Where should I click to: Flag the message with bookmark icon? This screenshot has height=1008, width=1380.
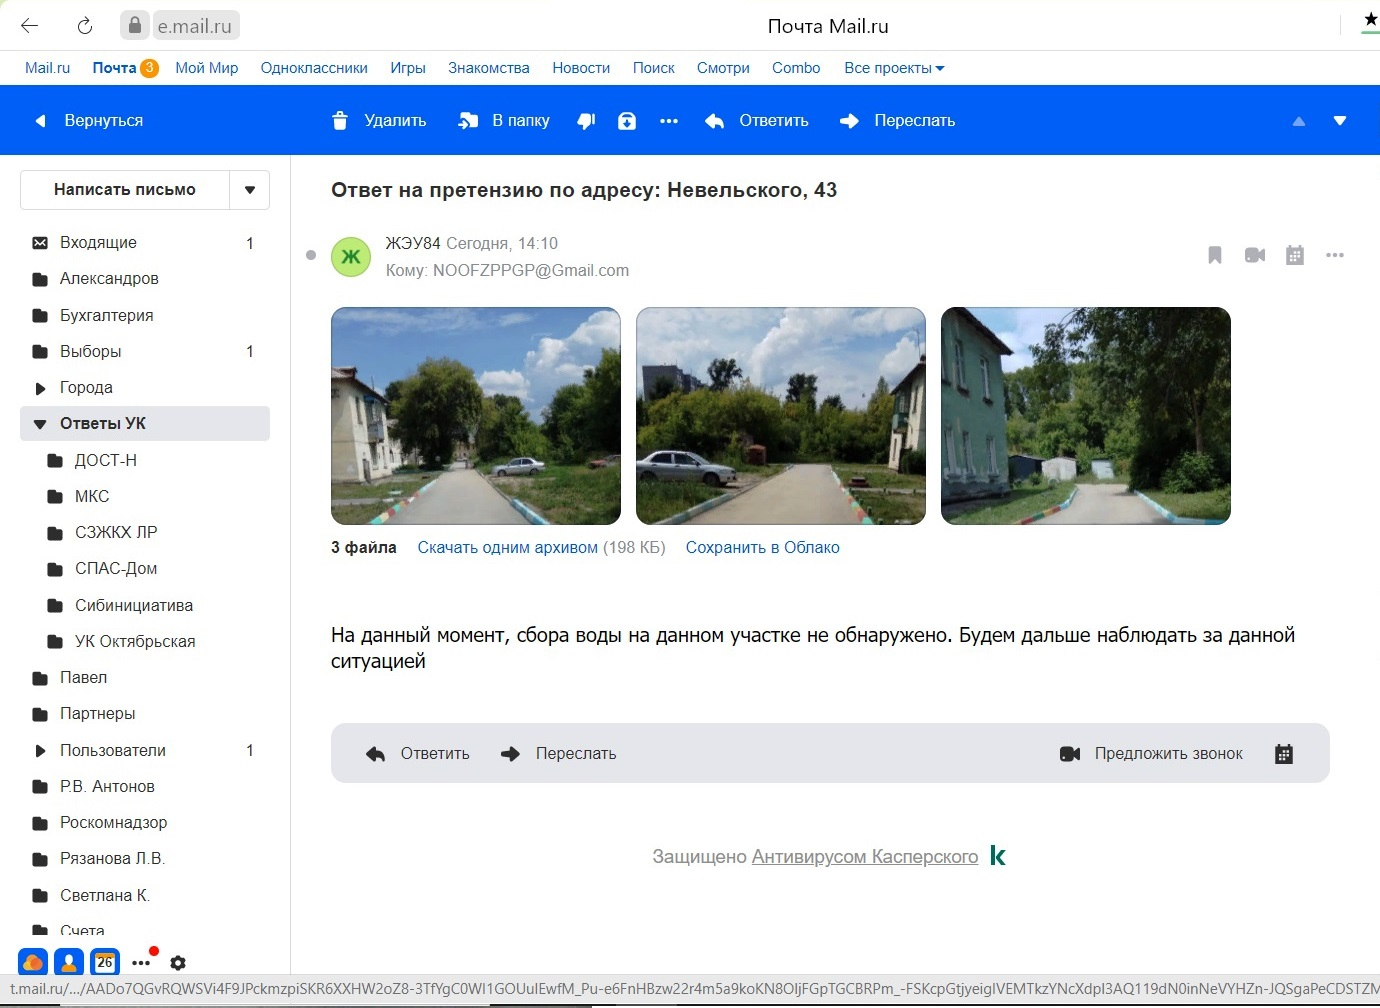(x=1215, y=255)
